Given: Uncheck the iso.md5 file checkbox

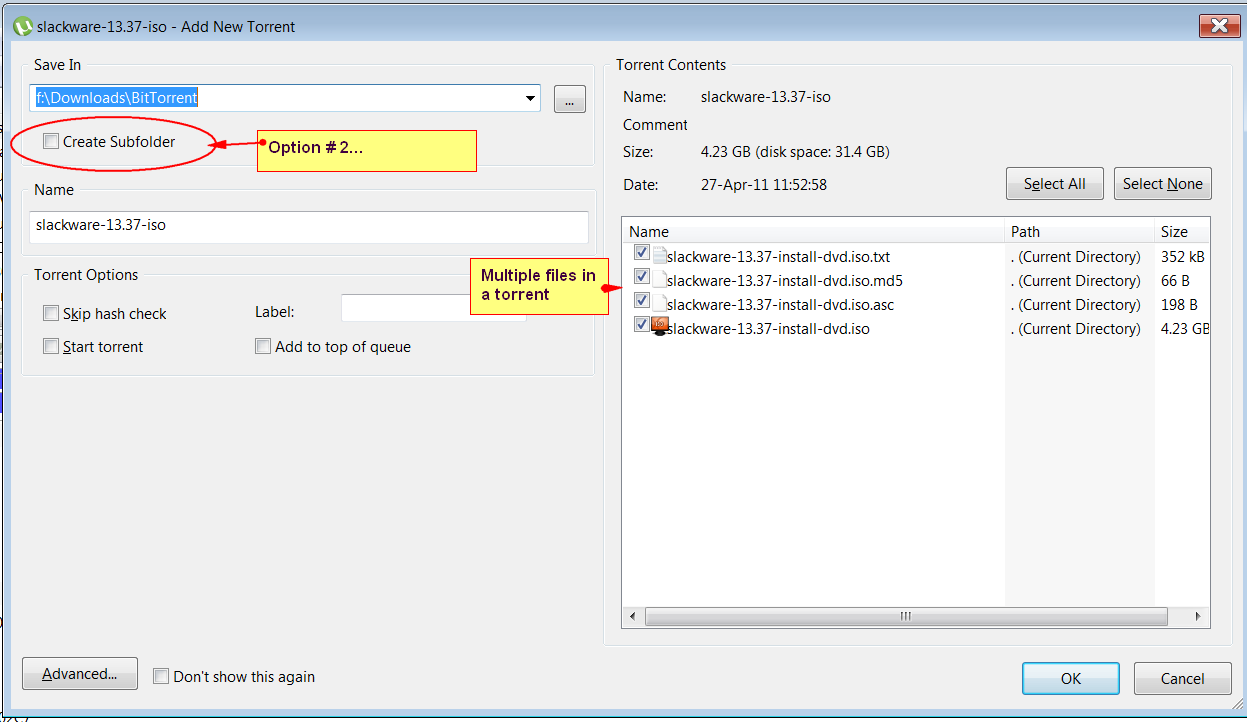Looking at the screenshot, I should 642,277.
